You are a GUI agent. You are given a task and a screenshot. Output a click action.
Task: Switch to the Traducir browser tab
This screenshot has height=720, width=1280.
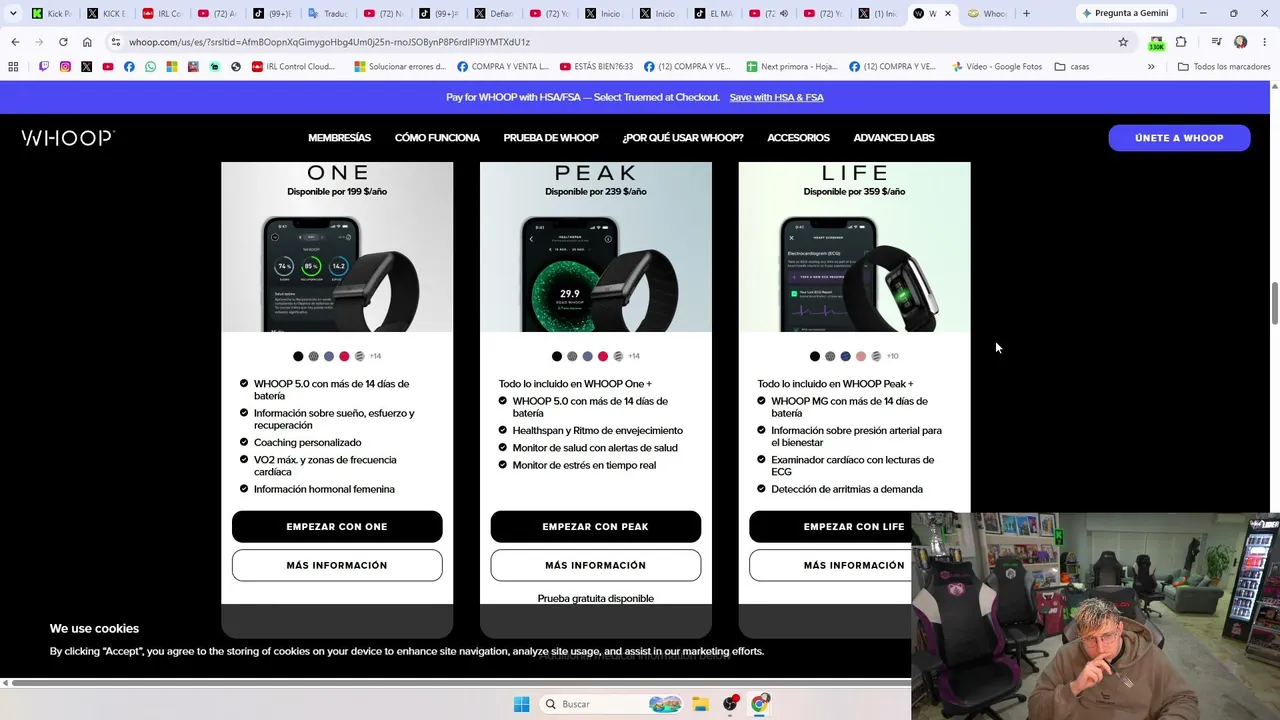point(327,13)
